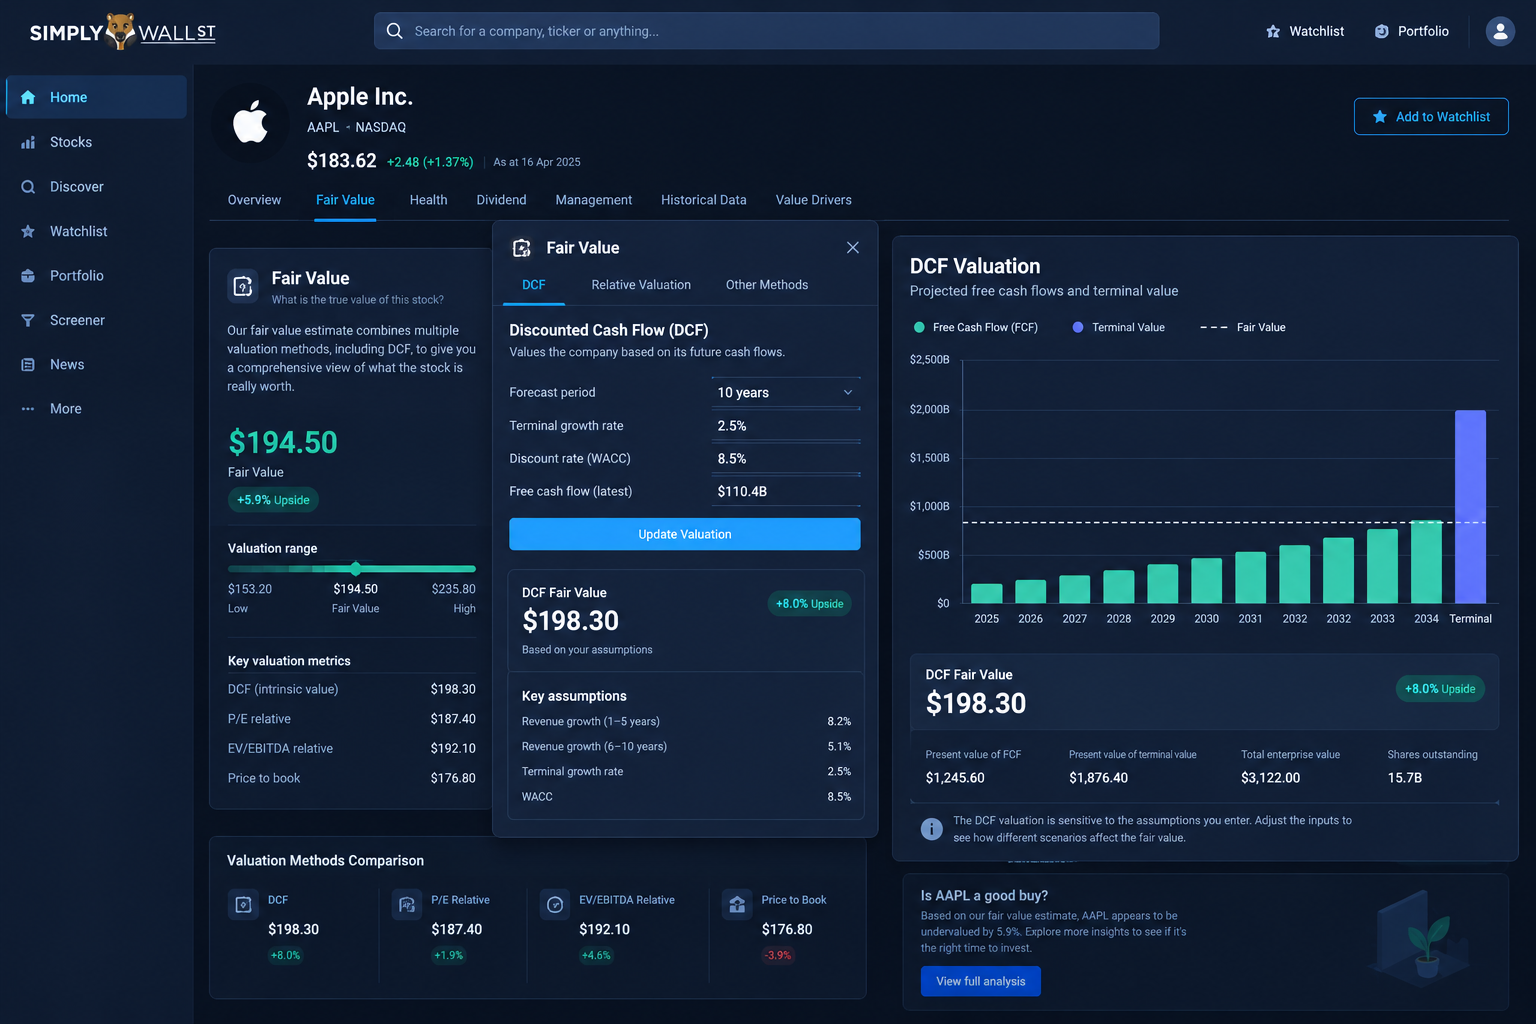Go to the Dividend tab

501,200
